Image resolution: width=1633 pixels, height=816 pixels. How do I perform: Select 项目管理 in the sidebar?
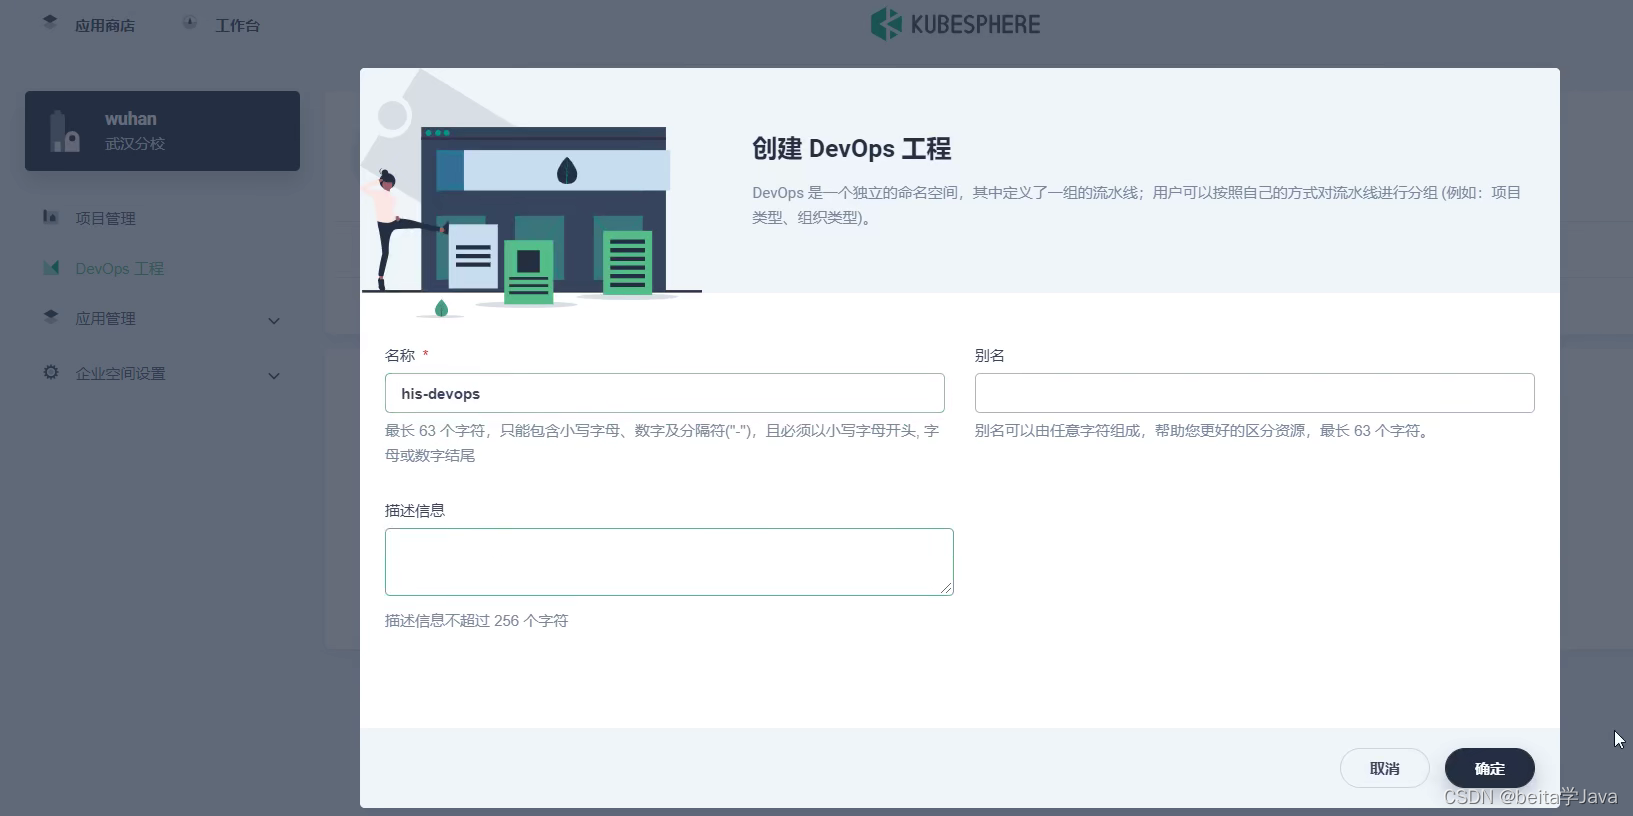[x=105, y=218]
